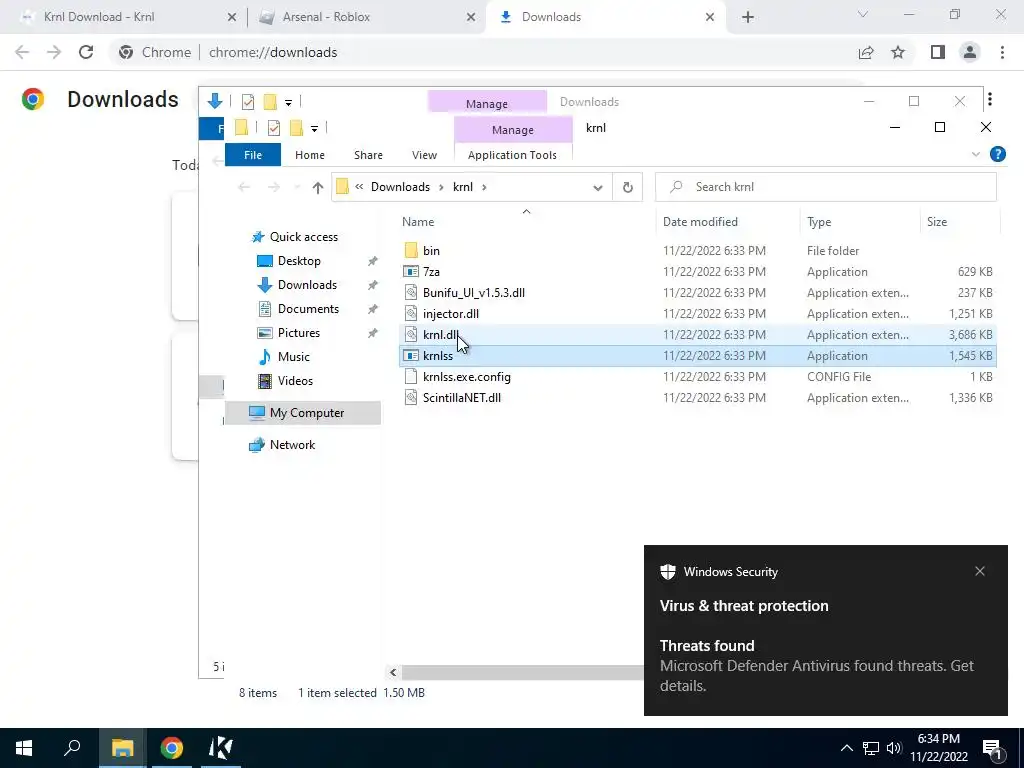Select the 7za application file
Screen dimensions: 1024x768
click(x=696, y=272)
